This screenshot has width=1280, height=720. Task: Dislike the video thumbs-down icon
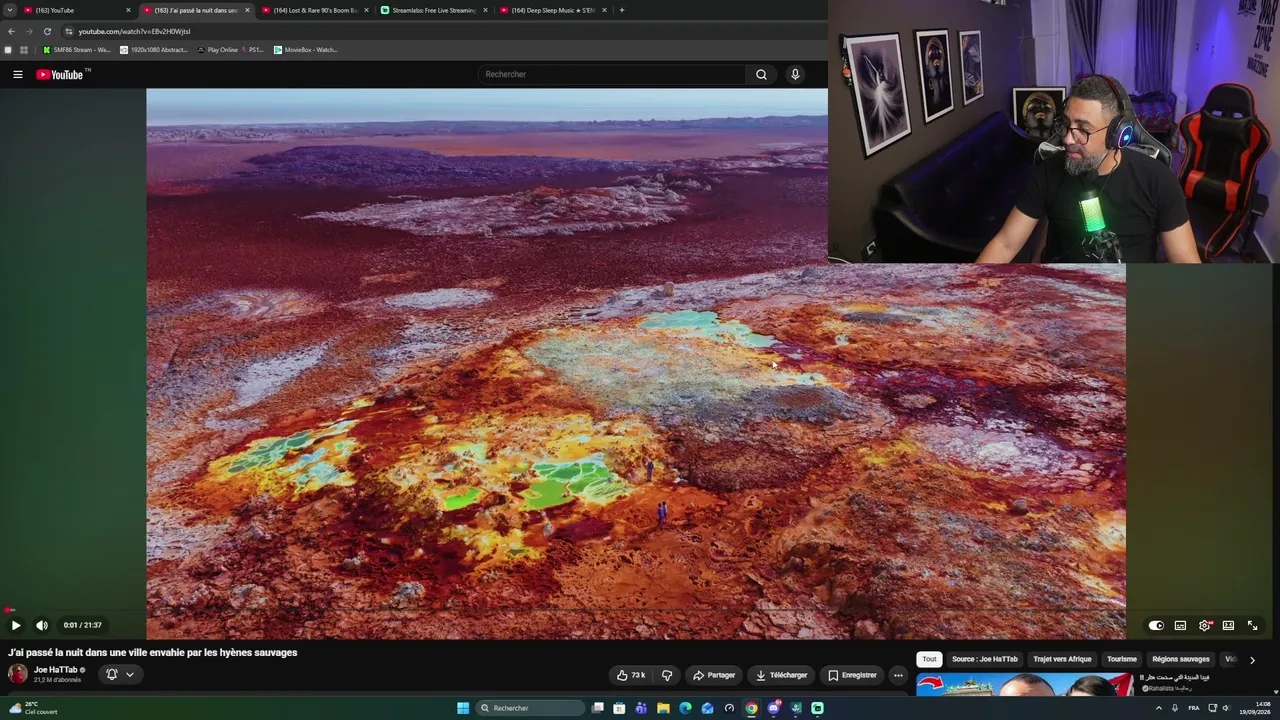(x=667, y=675)
